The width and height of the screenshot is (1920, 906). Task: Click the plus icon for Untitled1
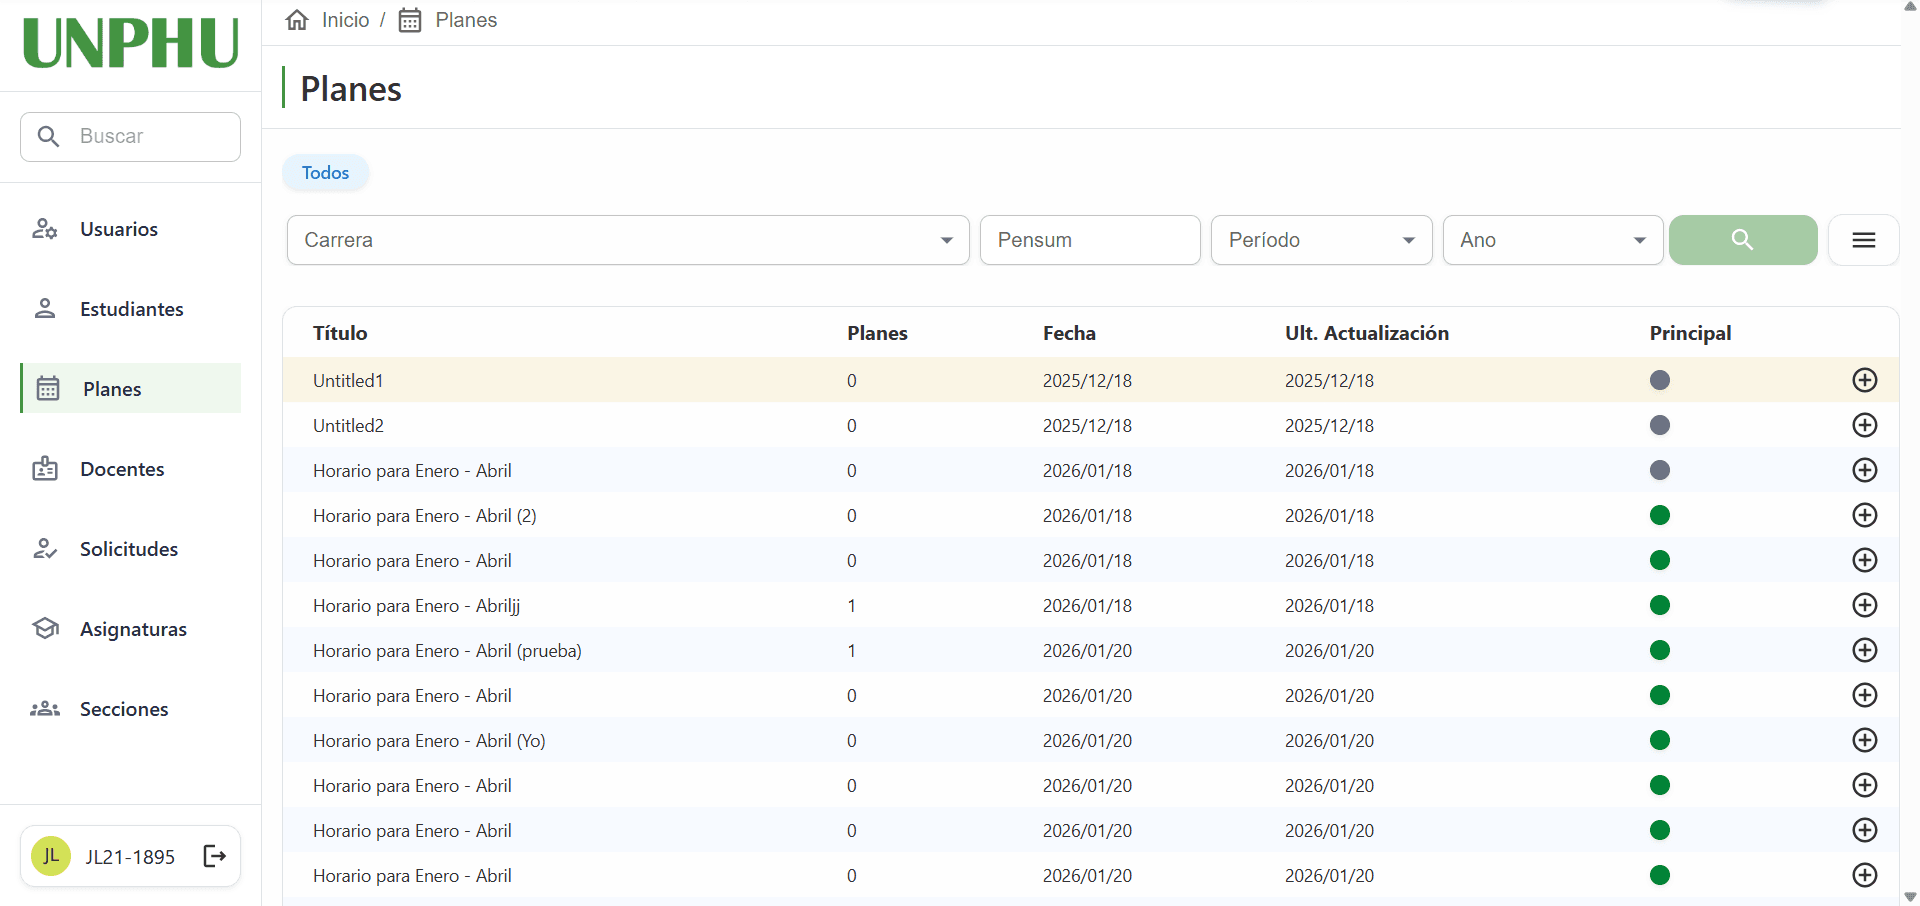(x=1865, y=380)
